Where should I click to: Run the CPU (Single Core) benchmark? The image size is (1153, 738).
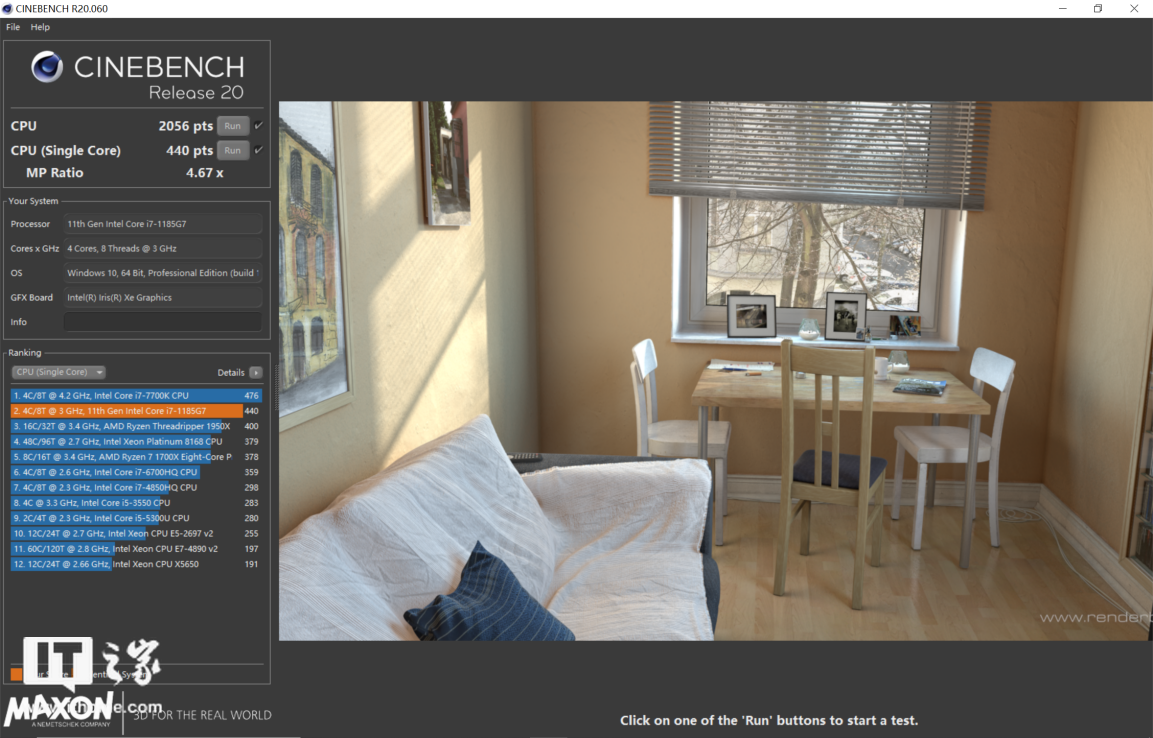click(232, 151)
